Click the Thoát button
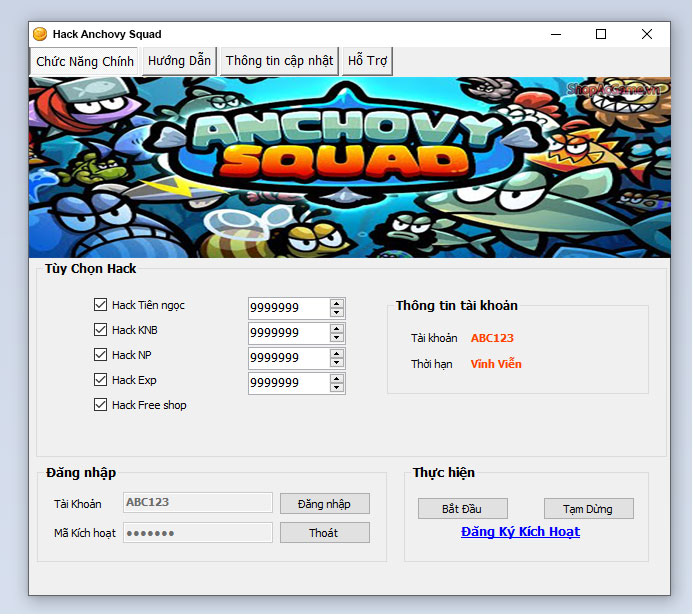 coord(325,533)
